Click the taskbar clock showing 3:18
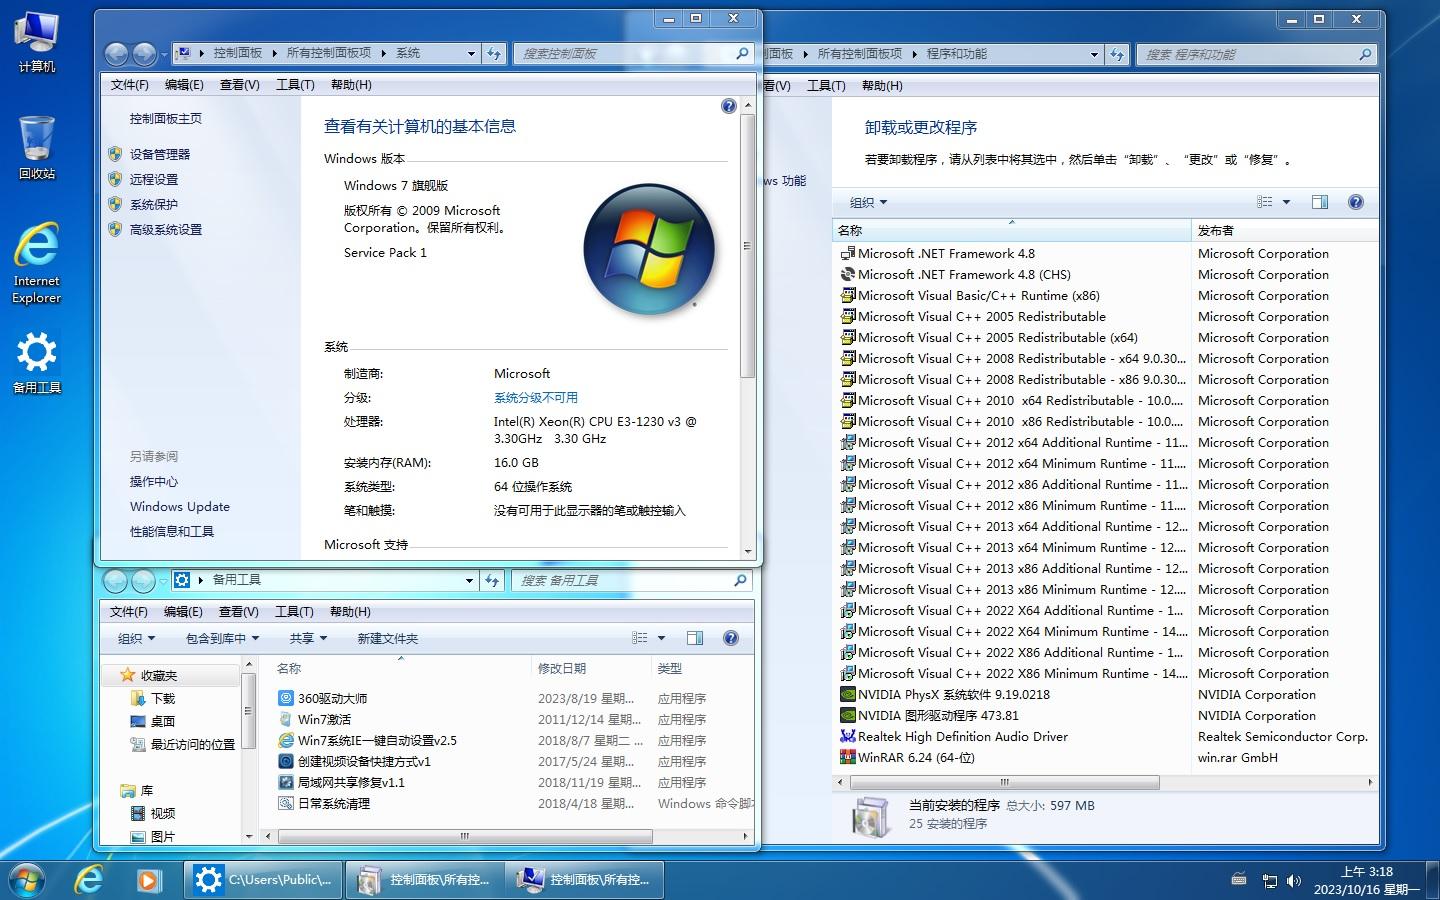Image resolution: width=1440 pixels, height=900 pixels. point(1366,880)
